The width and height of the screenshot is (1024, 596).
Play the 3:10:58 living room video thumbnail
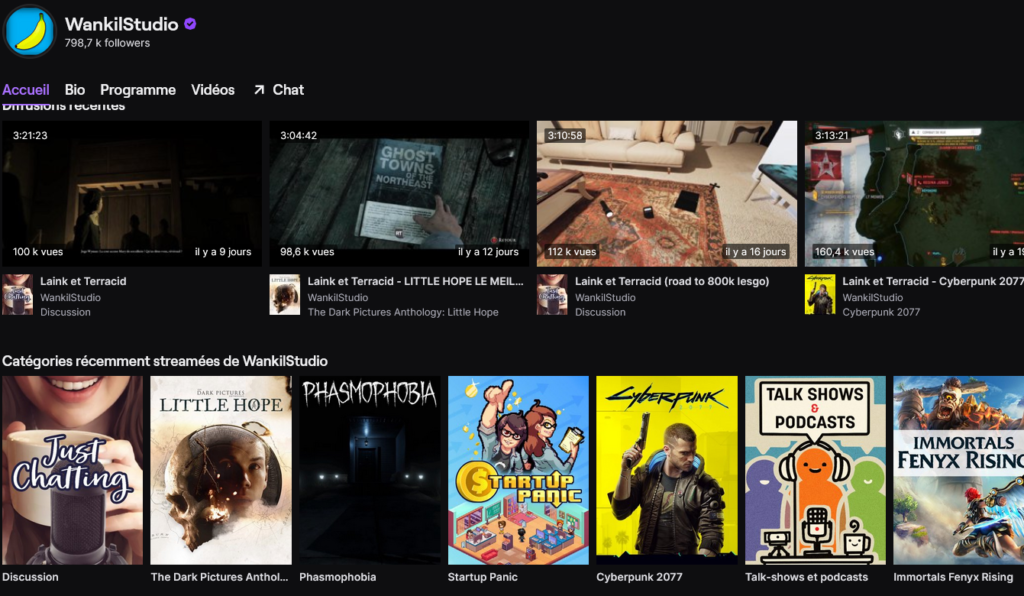tap(667, 193)
